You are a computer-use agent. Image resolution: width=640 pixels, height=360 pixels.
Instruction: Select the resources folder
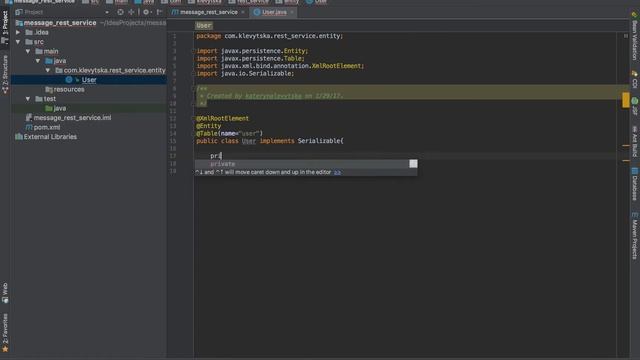[x=69, y=89]
